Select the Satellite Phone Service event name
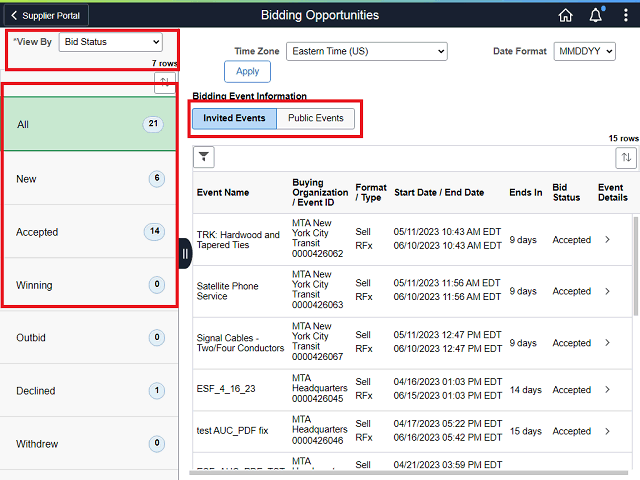The width and height of the screenshot is (640, 480). [227, 291]
